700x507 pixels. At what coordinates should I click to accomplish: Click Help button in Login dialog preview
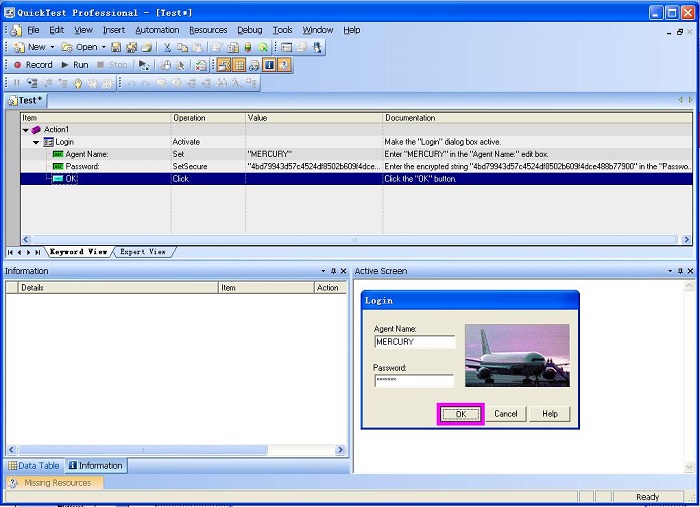(x=550, y=414)
